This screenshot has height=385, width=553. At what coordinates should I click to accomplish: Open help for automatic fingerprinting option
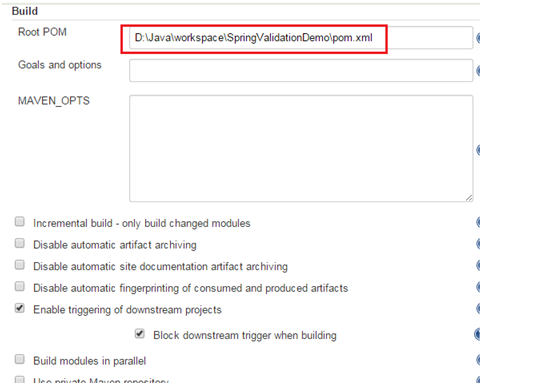pos(478,287)
